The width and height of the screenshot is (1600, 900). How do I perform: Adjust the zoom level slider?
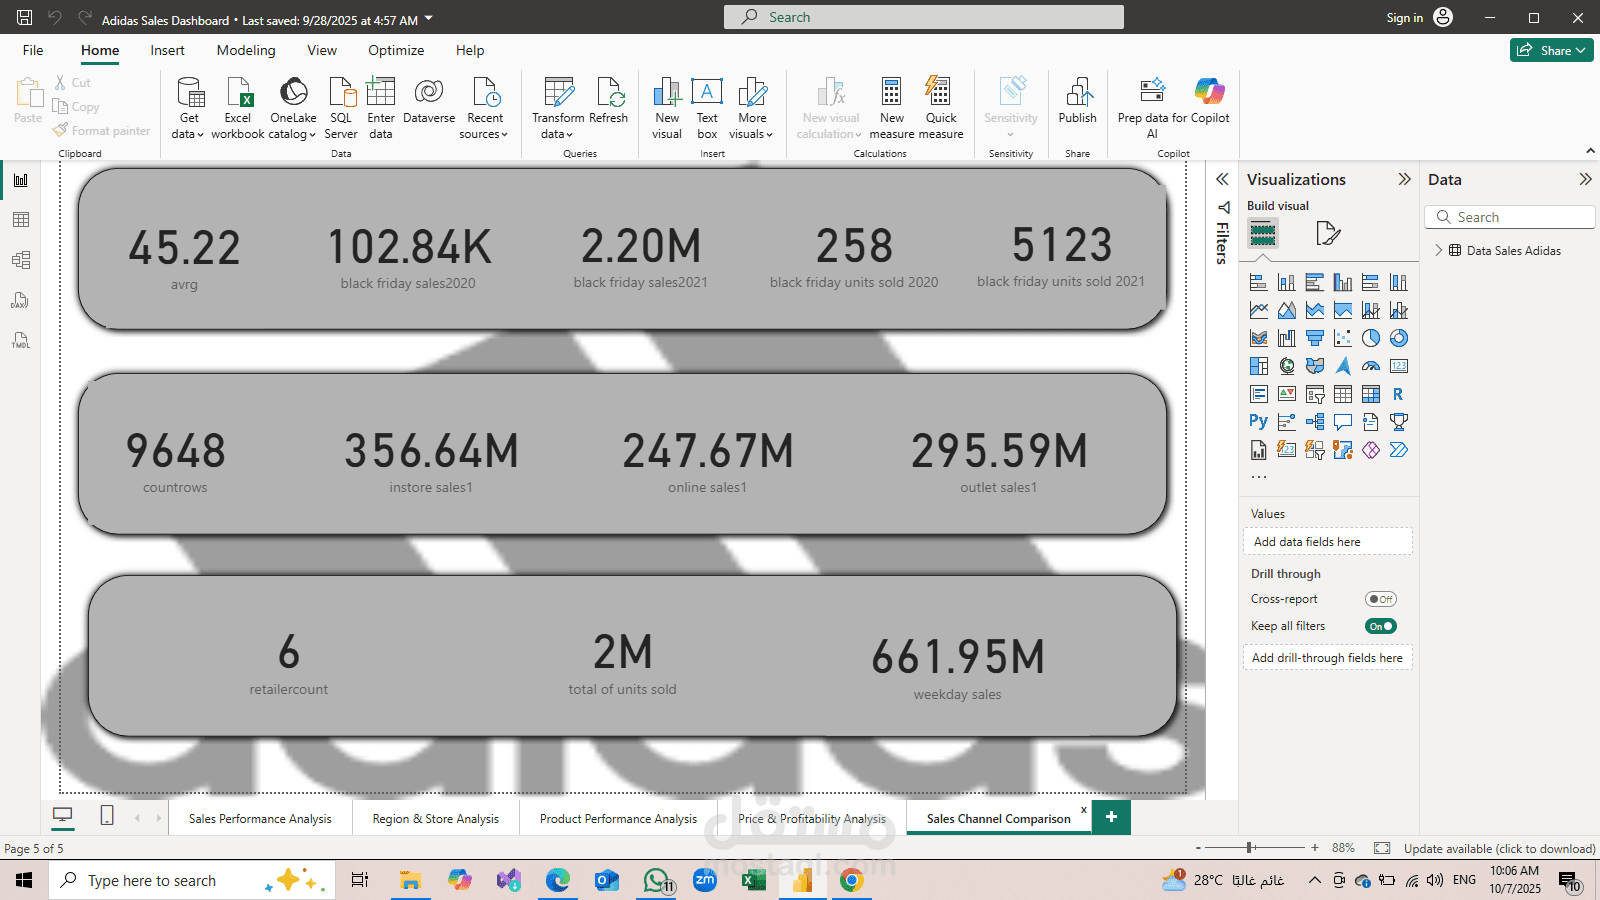pos(1250,848)
